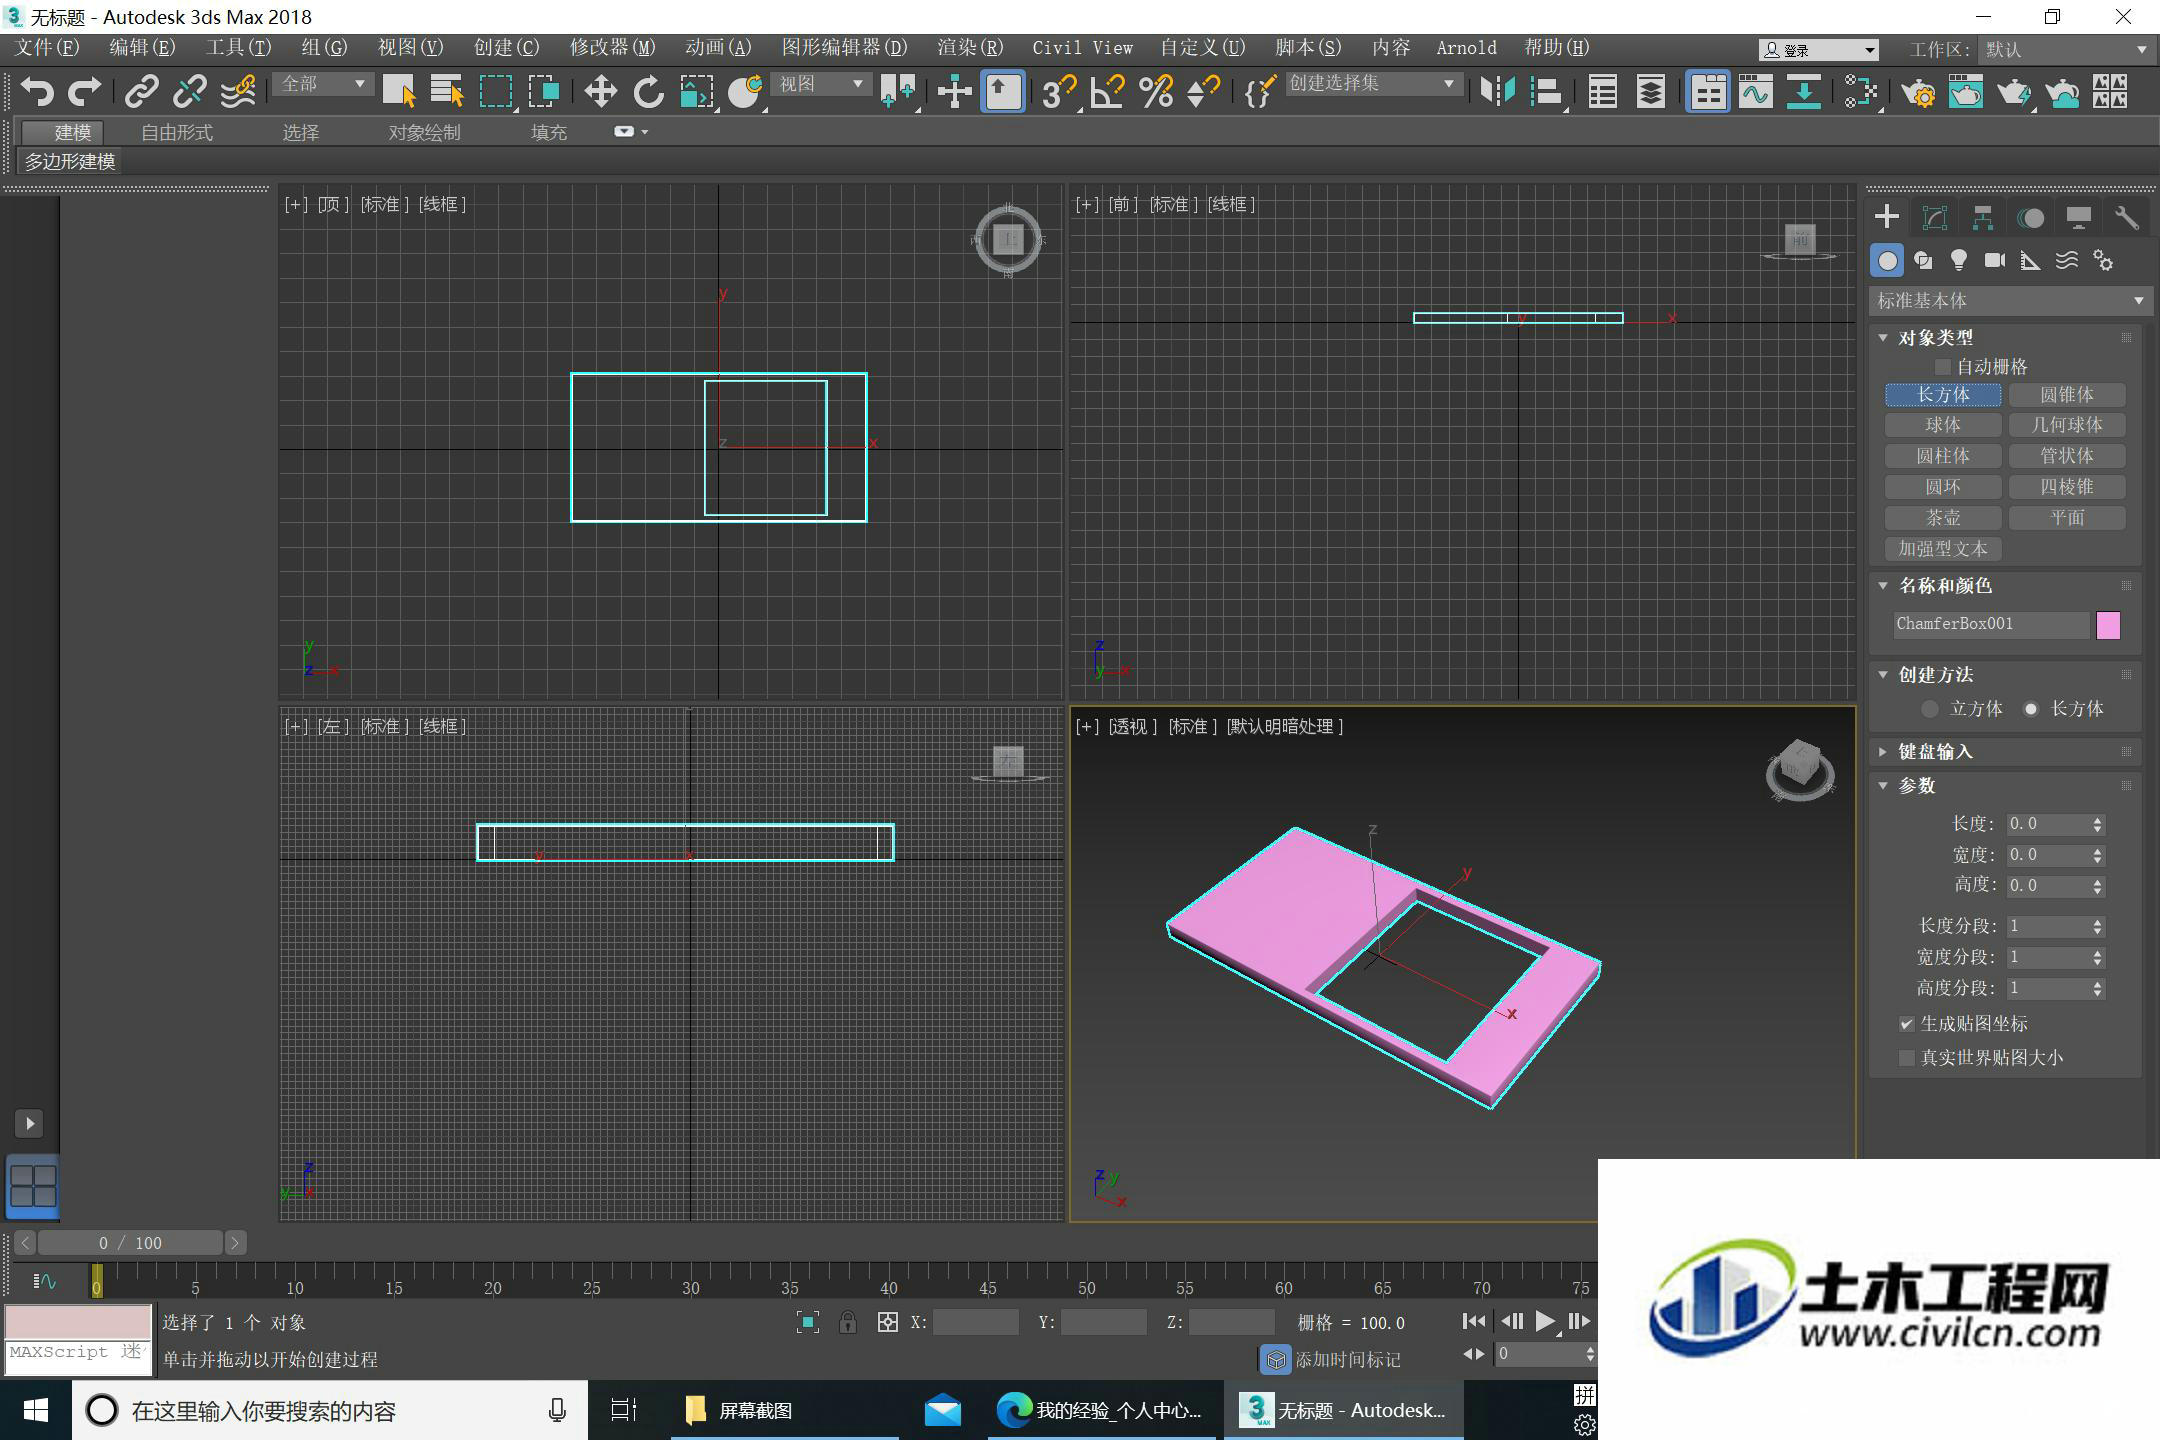This screenshot has width=2160, height=1440.
Task: Toggle the Percent Snap icon
Action: (x=1156, y=92)
